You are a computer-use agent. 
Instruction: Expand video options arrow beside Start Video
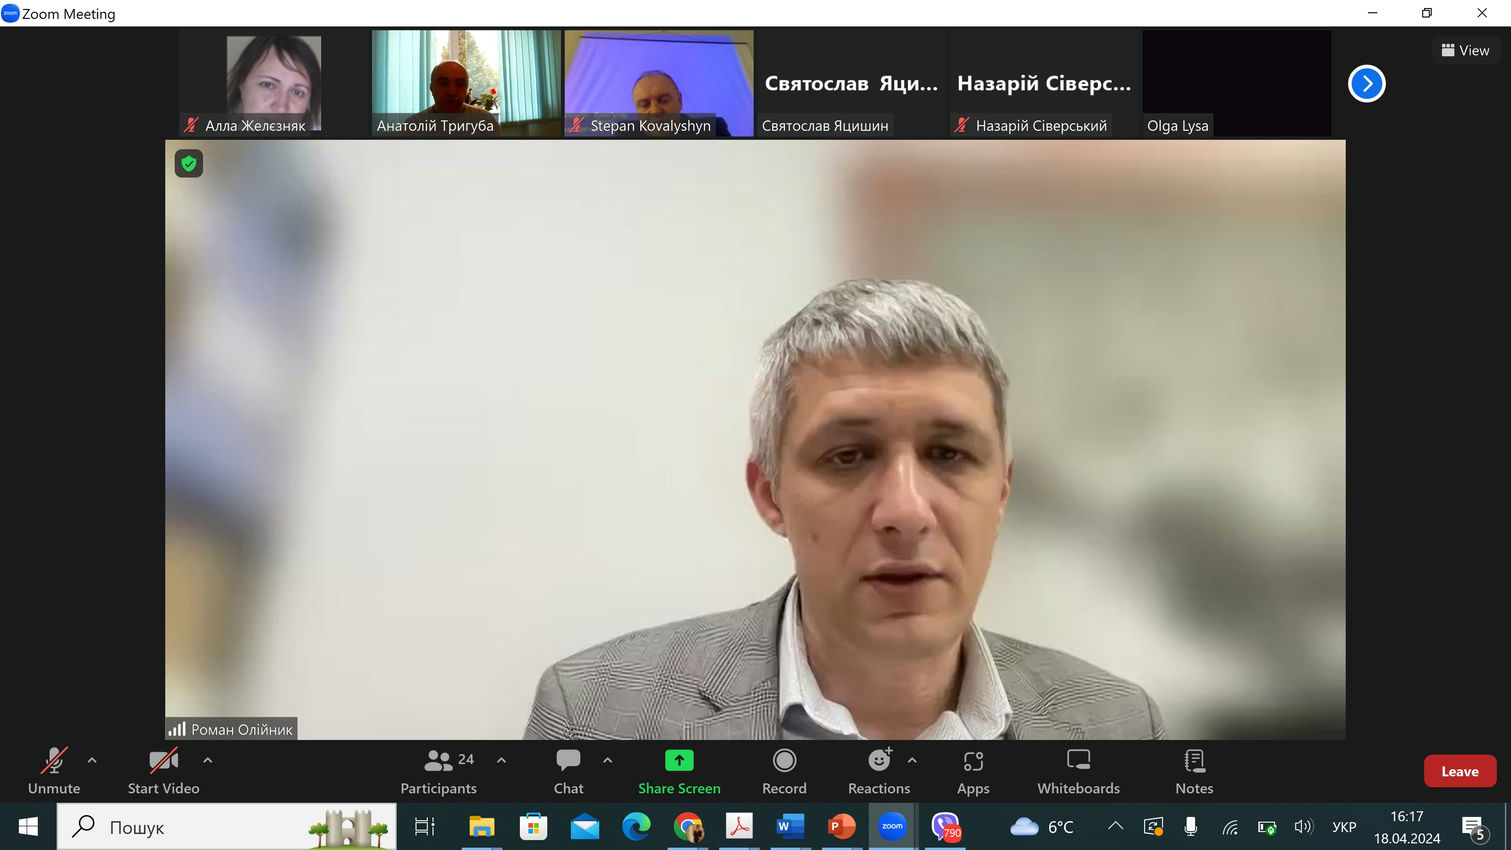208,760
